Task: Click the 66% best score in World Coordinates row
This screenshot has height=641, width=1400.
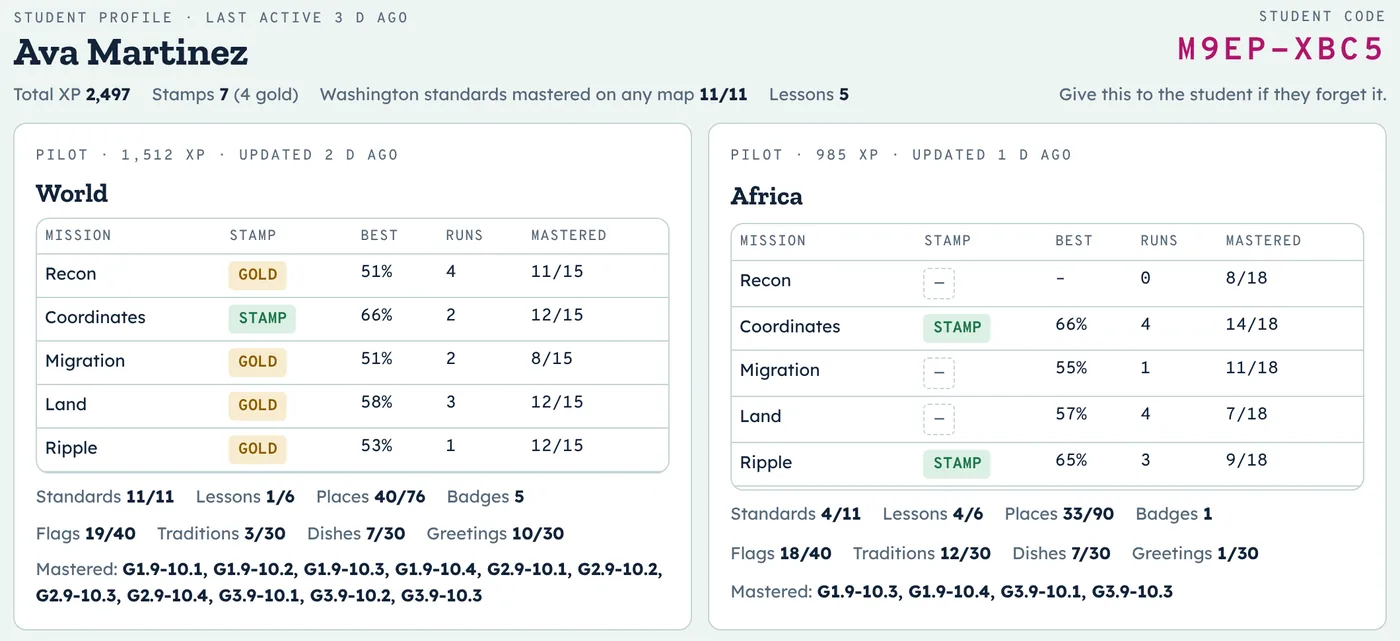Action: 377,316
